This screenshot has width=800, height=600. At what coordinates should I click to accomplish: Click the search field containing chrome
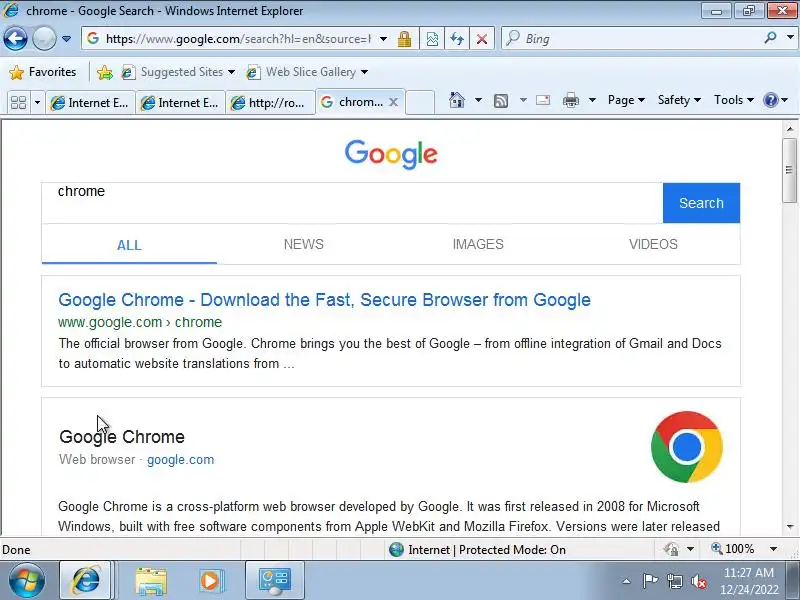(352, 203)
